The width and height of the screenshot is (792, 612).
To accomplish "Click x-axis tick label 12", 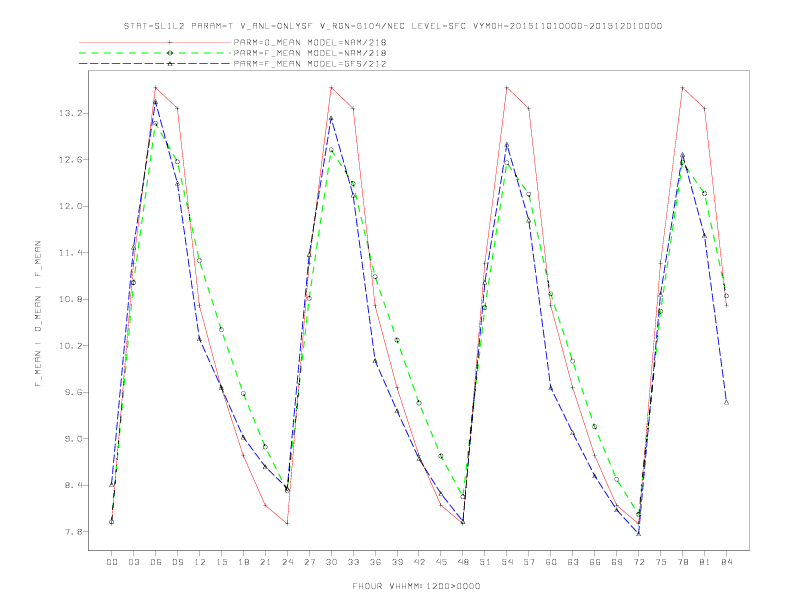I will coord(200,562).
